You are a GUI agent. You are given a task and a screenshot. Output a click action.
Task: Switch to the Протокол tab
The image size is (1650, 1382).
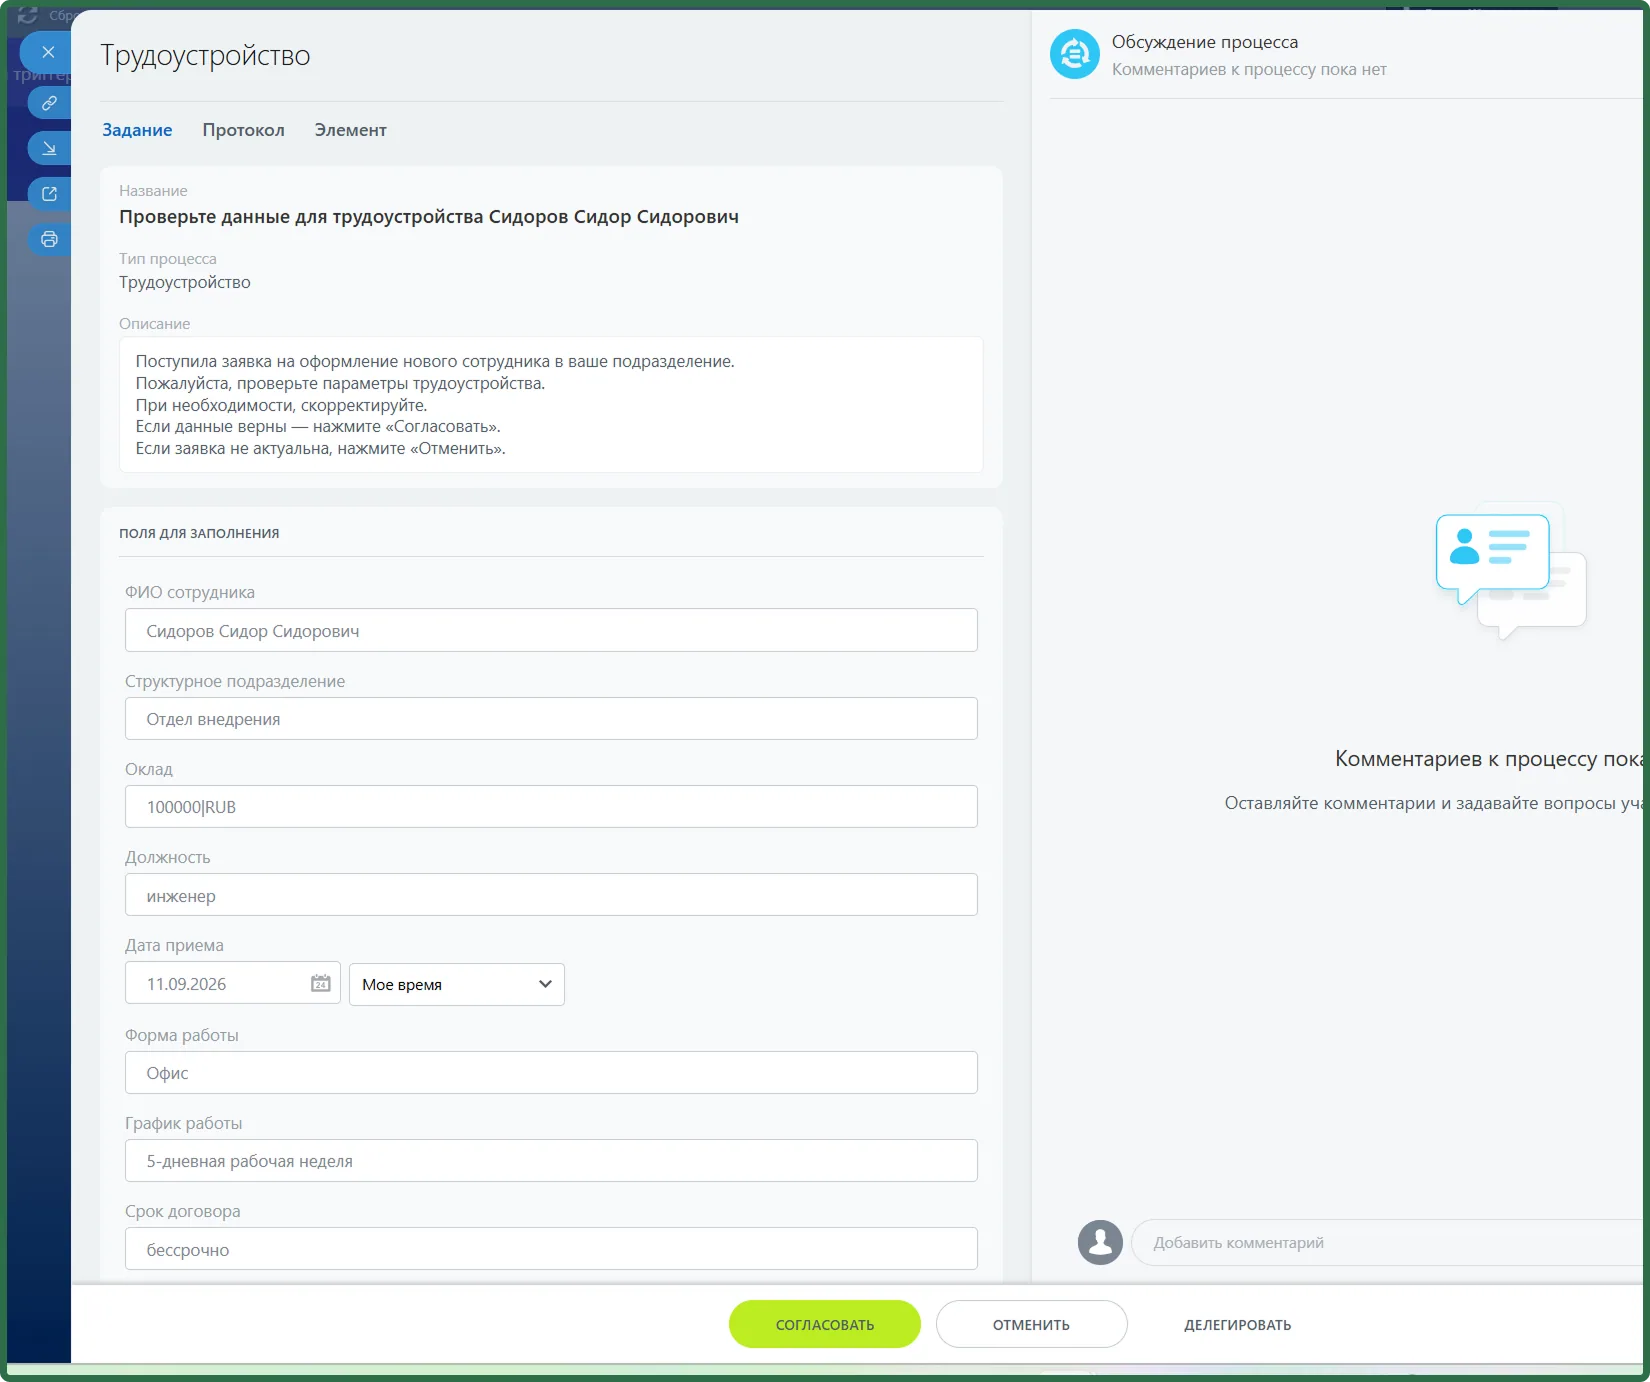243,130
